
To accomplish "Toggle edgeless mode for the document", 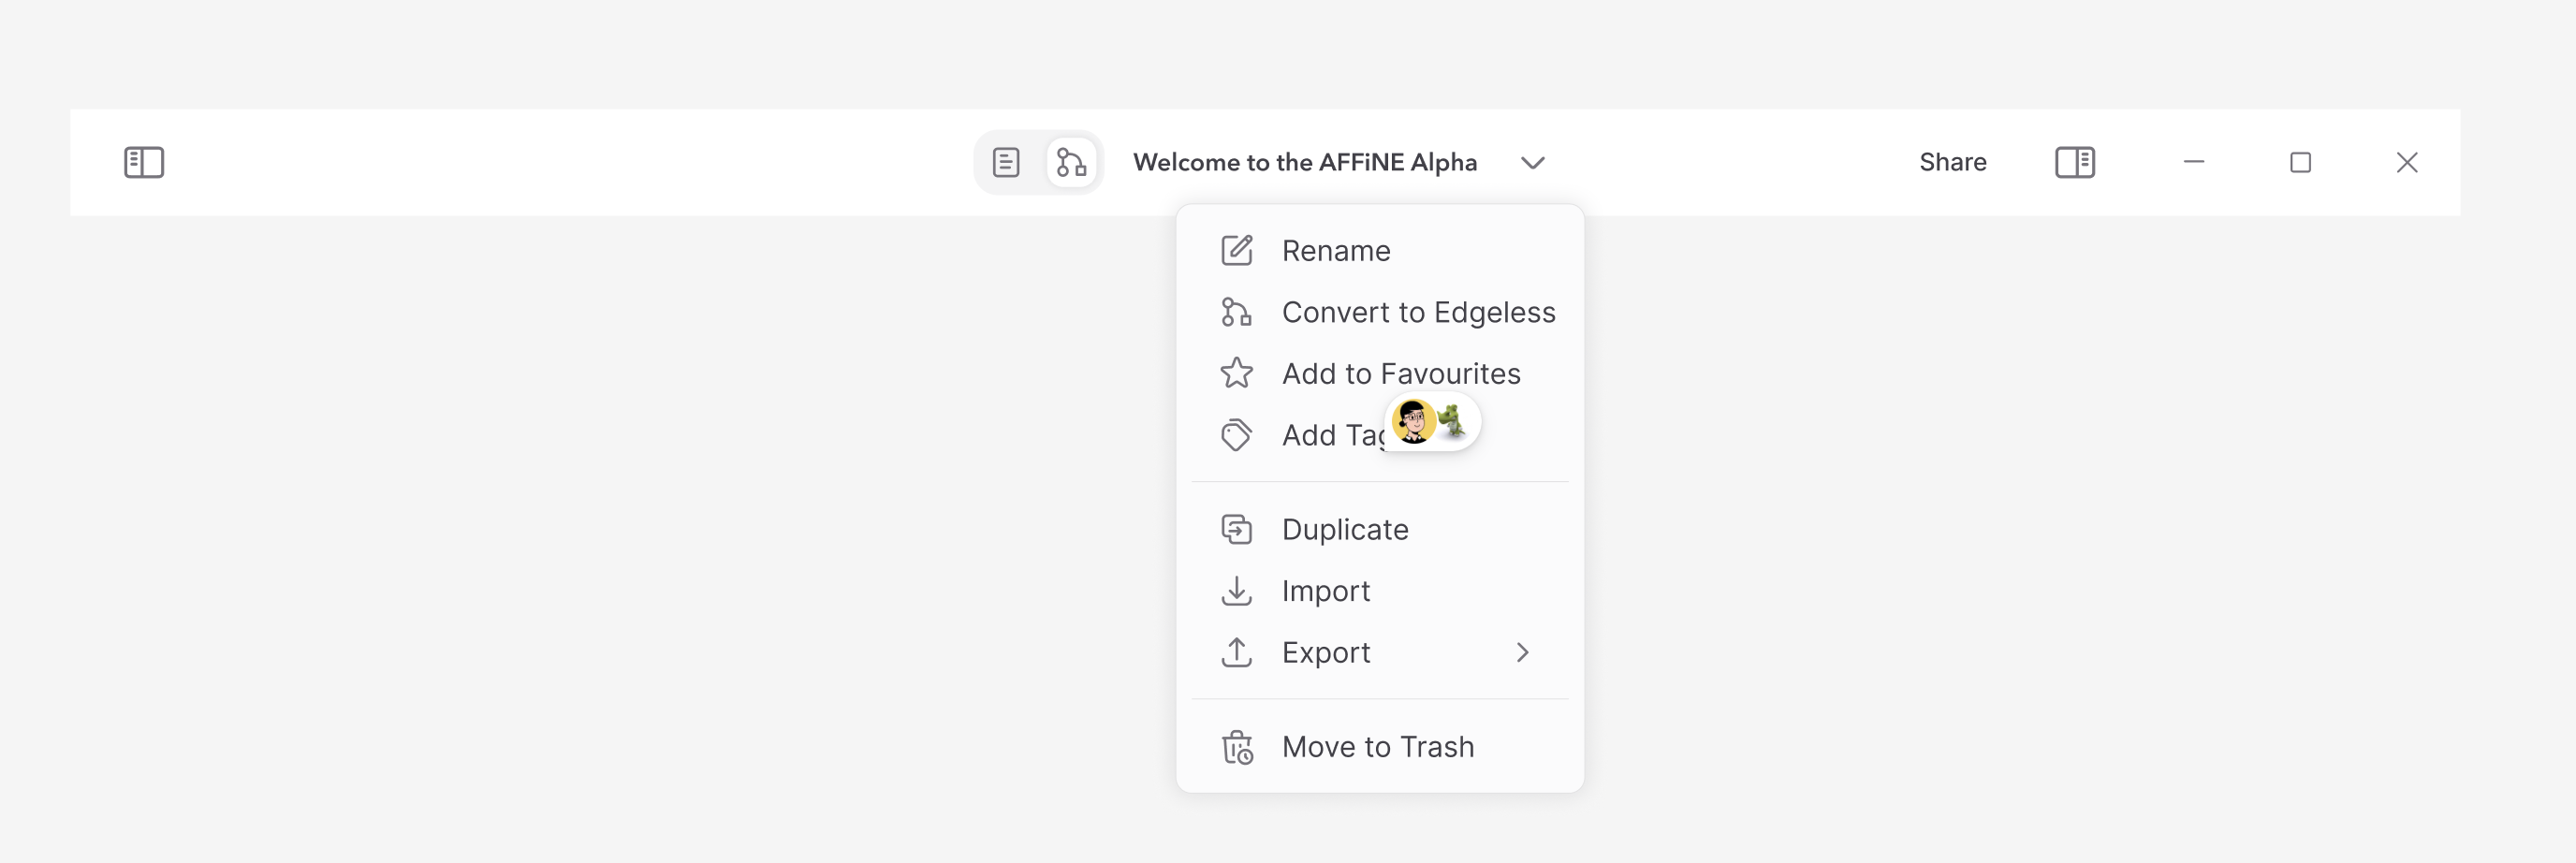I will pyautogui.click(x=1071, y=162).
